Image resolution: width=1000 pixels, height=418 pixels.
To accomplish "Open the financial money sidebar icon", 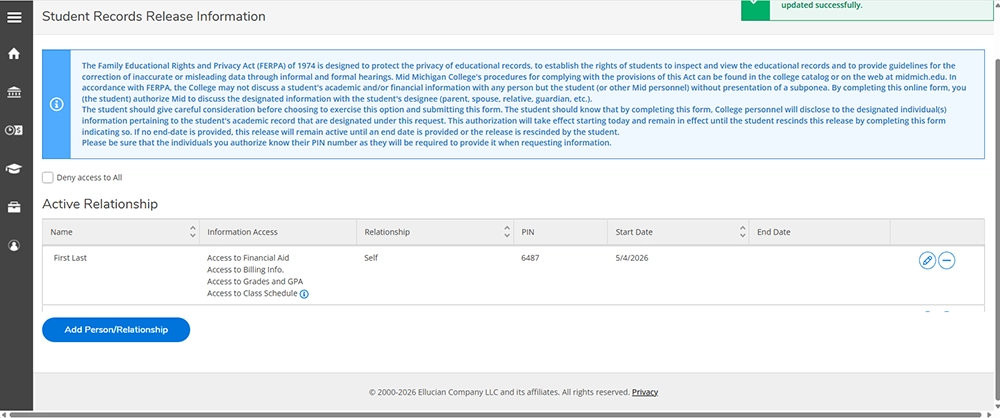I will (14, 130).
